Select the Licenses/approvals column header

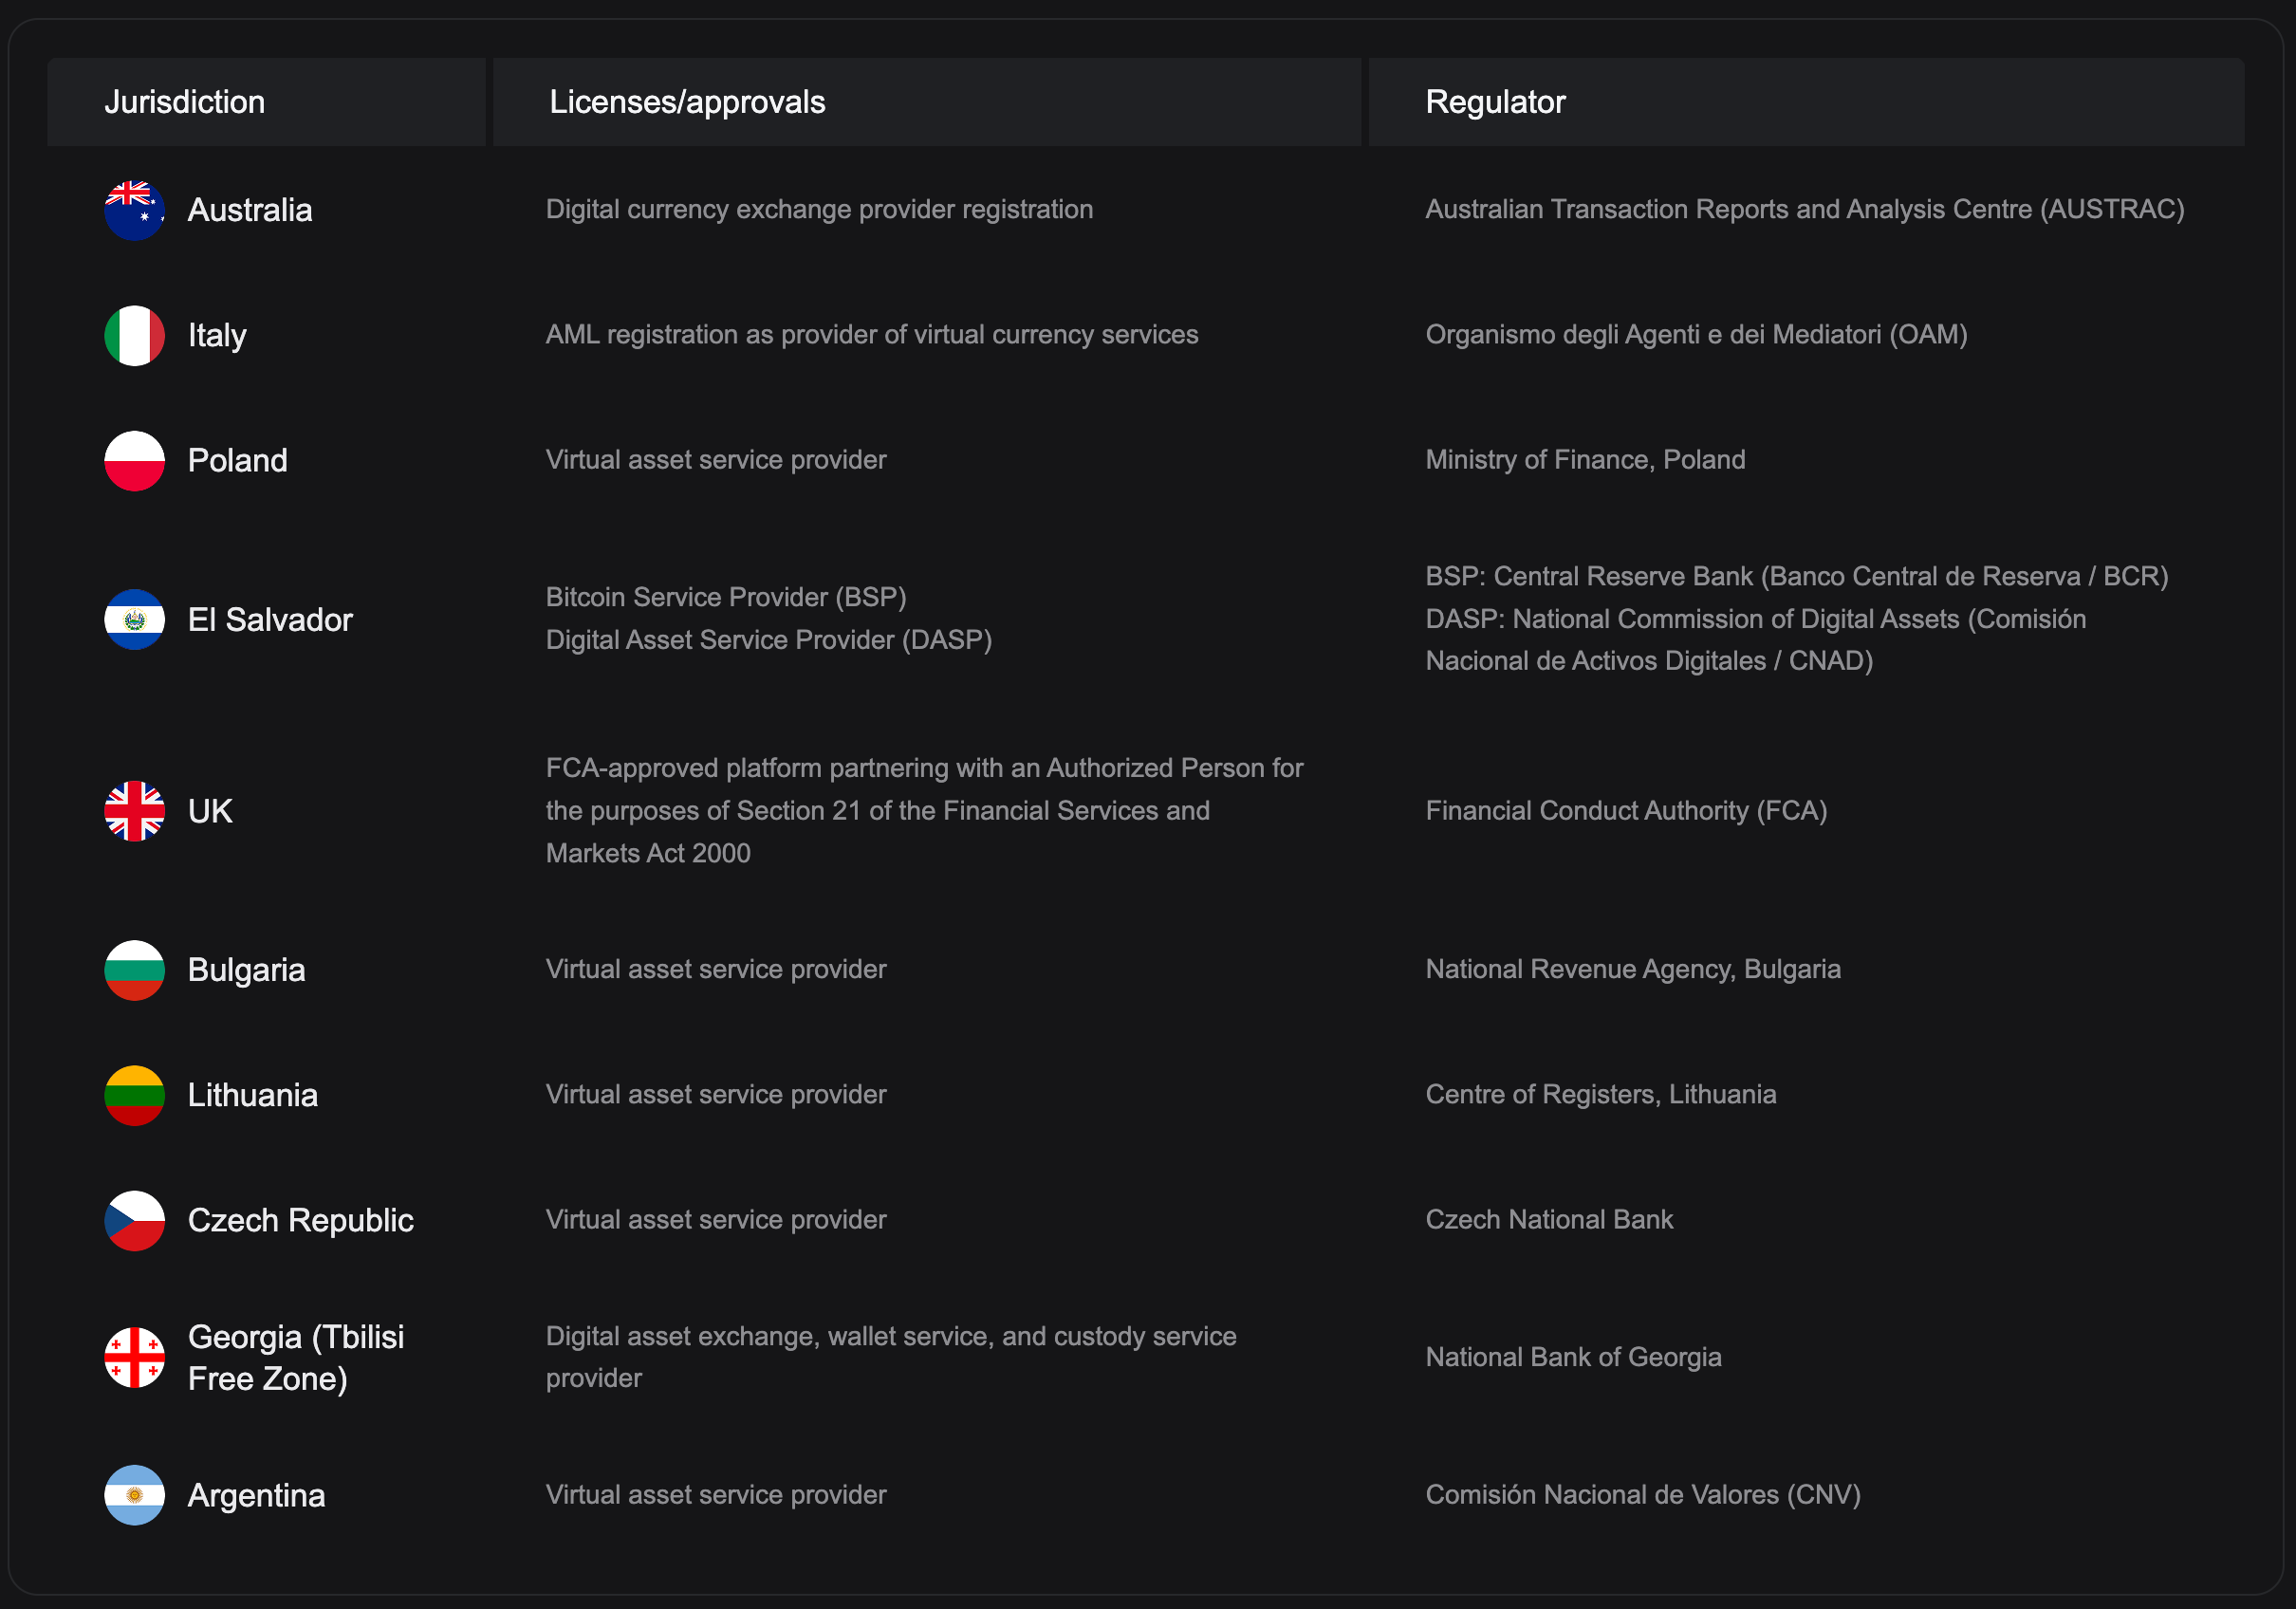(687, 102)
